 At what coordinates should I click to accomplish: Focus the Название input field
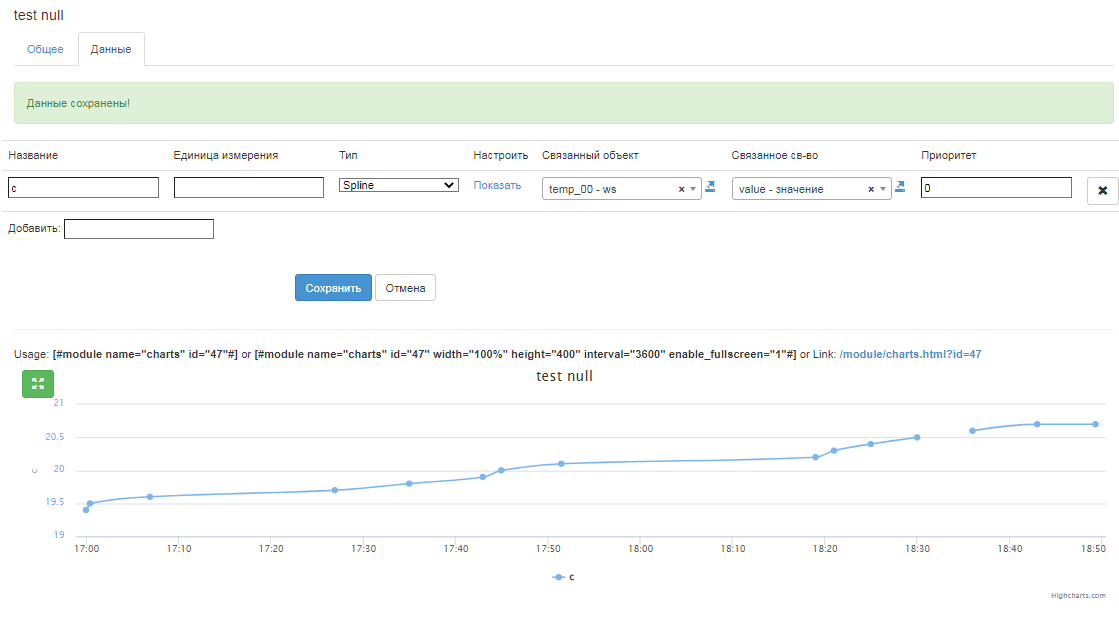click(x=83, y=187)
